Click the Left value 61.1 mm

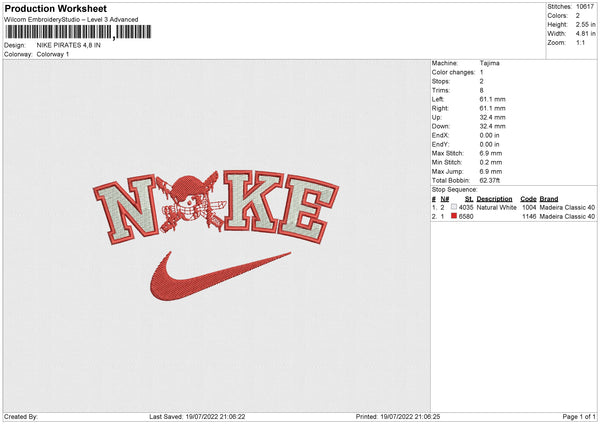coord(492,99)
